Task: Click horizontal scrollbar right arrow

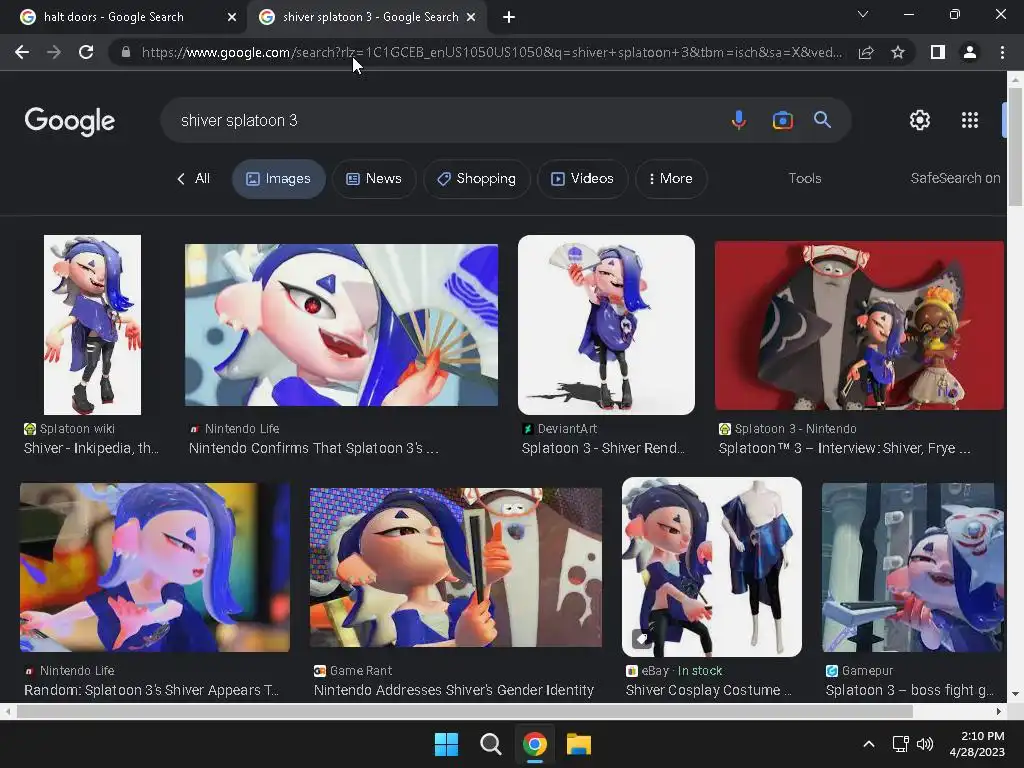Action: tap(999, 711)
